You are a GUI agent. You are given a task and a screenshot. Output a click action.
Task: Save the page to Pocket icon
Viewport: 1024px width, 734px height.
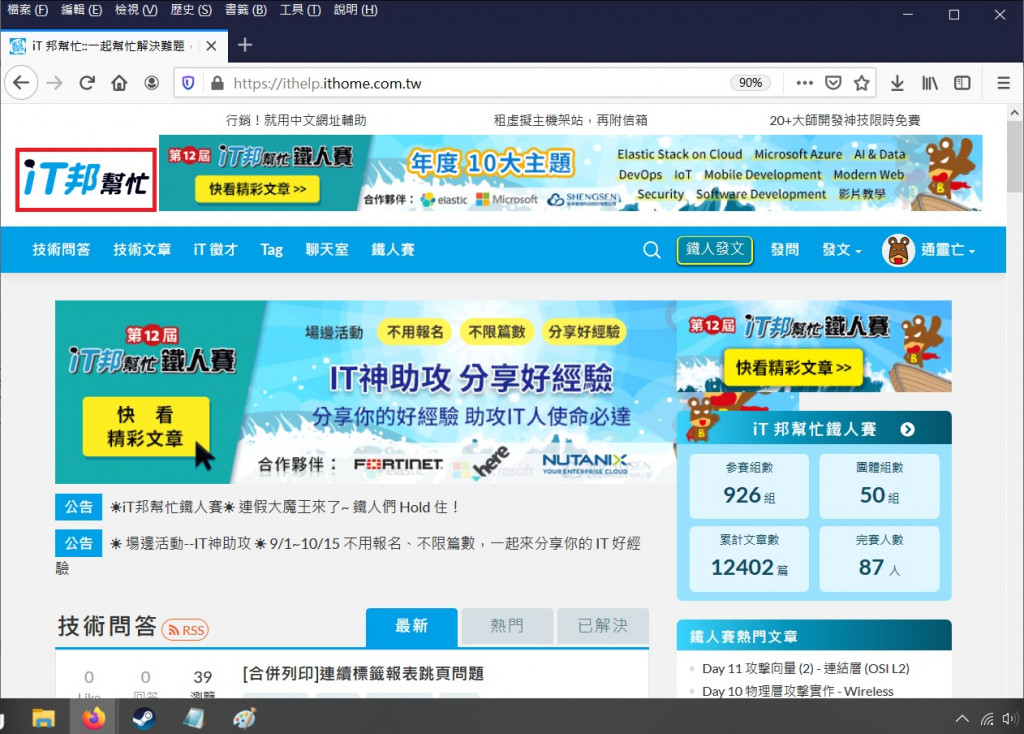click(833, 83)
